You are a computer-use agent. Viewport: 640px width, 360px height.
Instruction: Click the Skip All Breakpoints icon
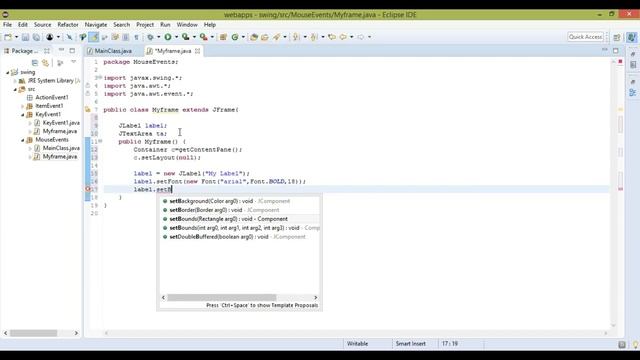pos(69,37)
